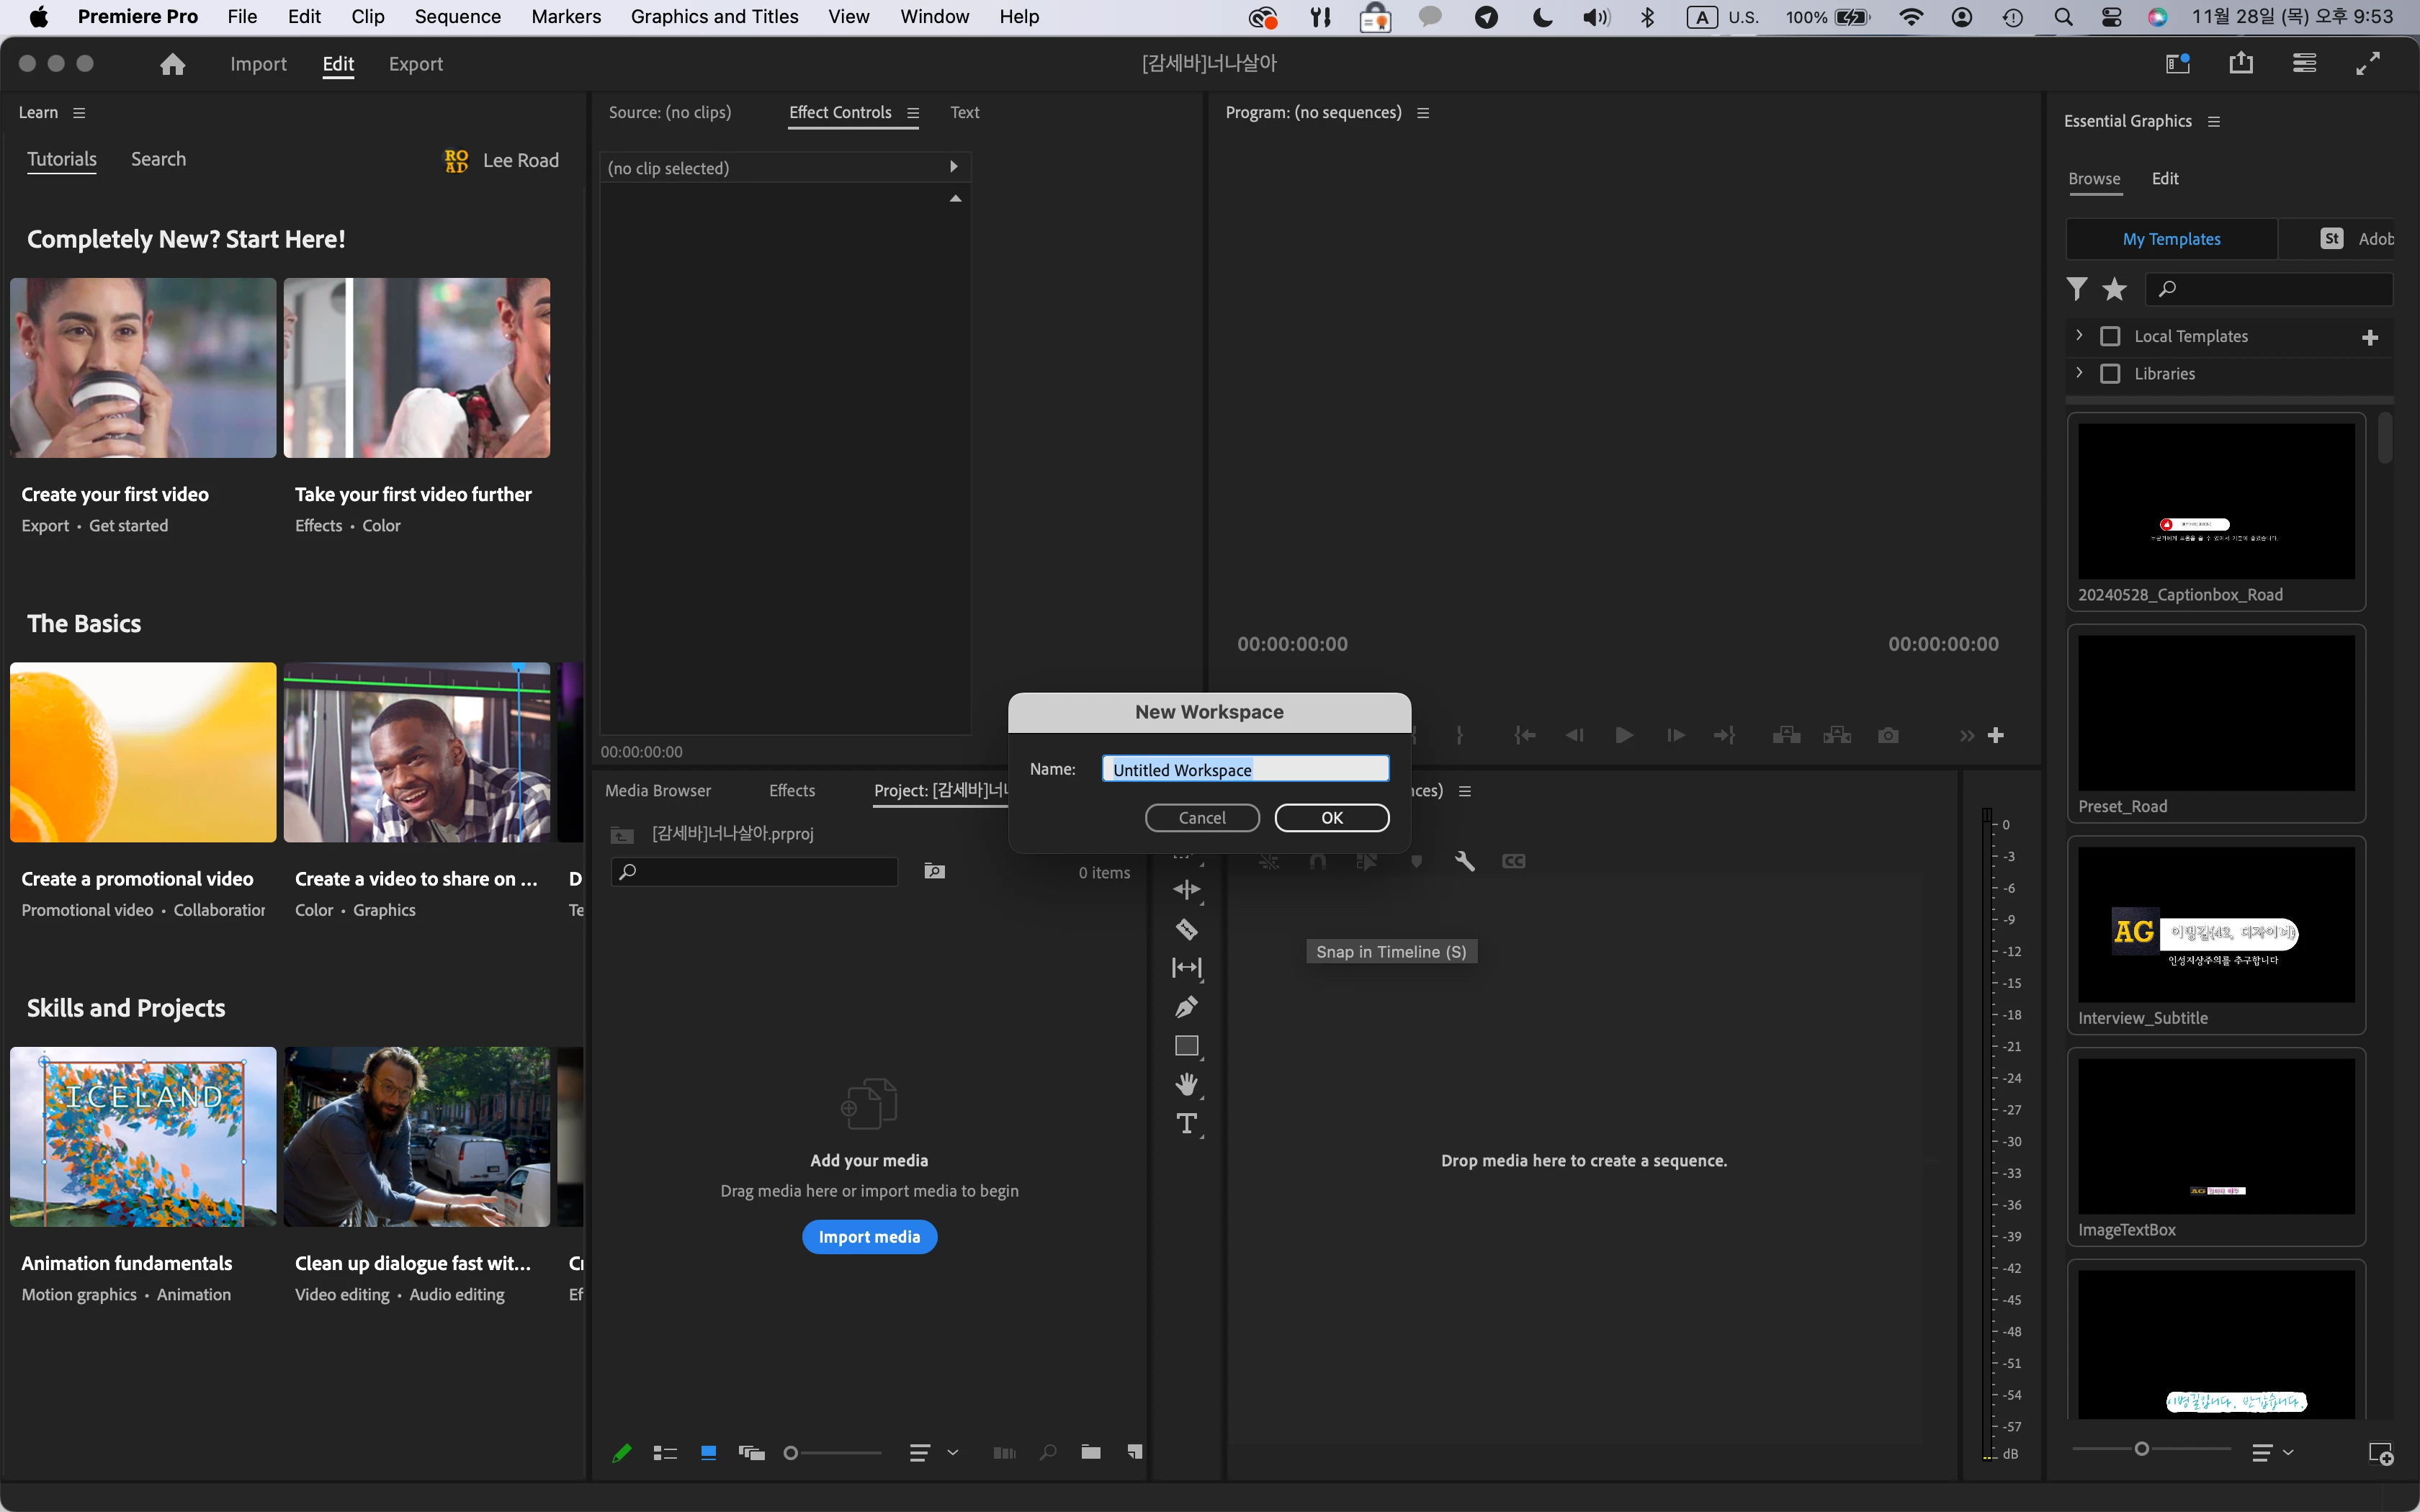Toggle the favorites star filter
The width and height of the screenshot is (2420, 1512).
pos(2114,289)
